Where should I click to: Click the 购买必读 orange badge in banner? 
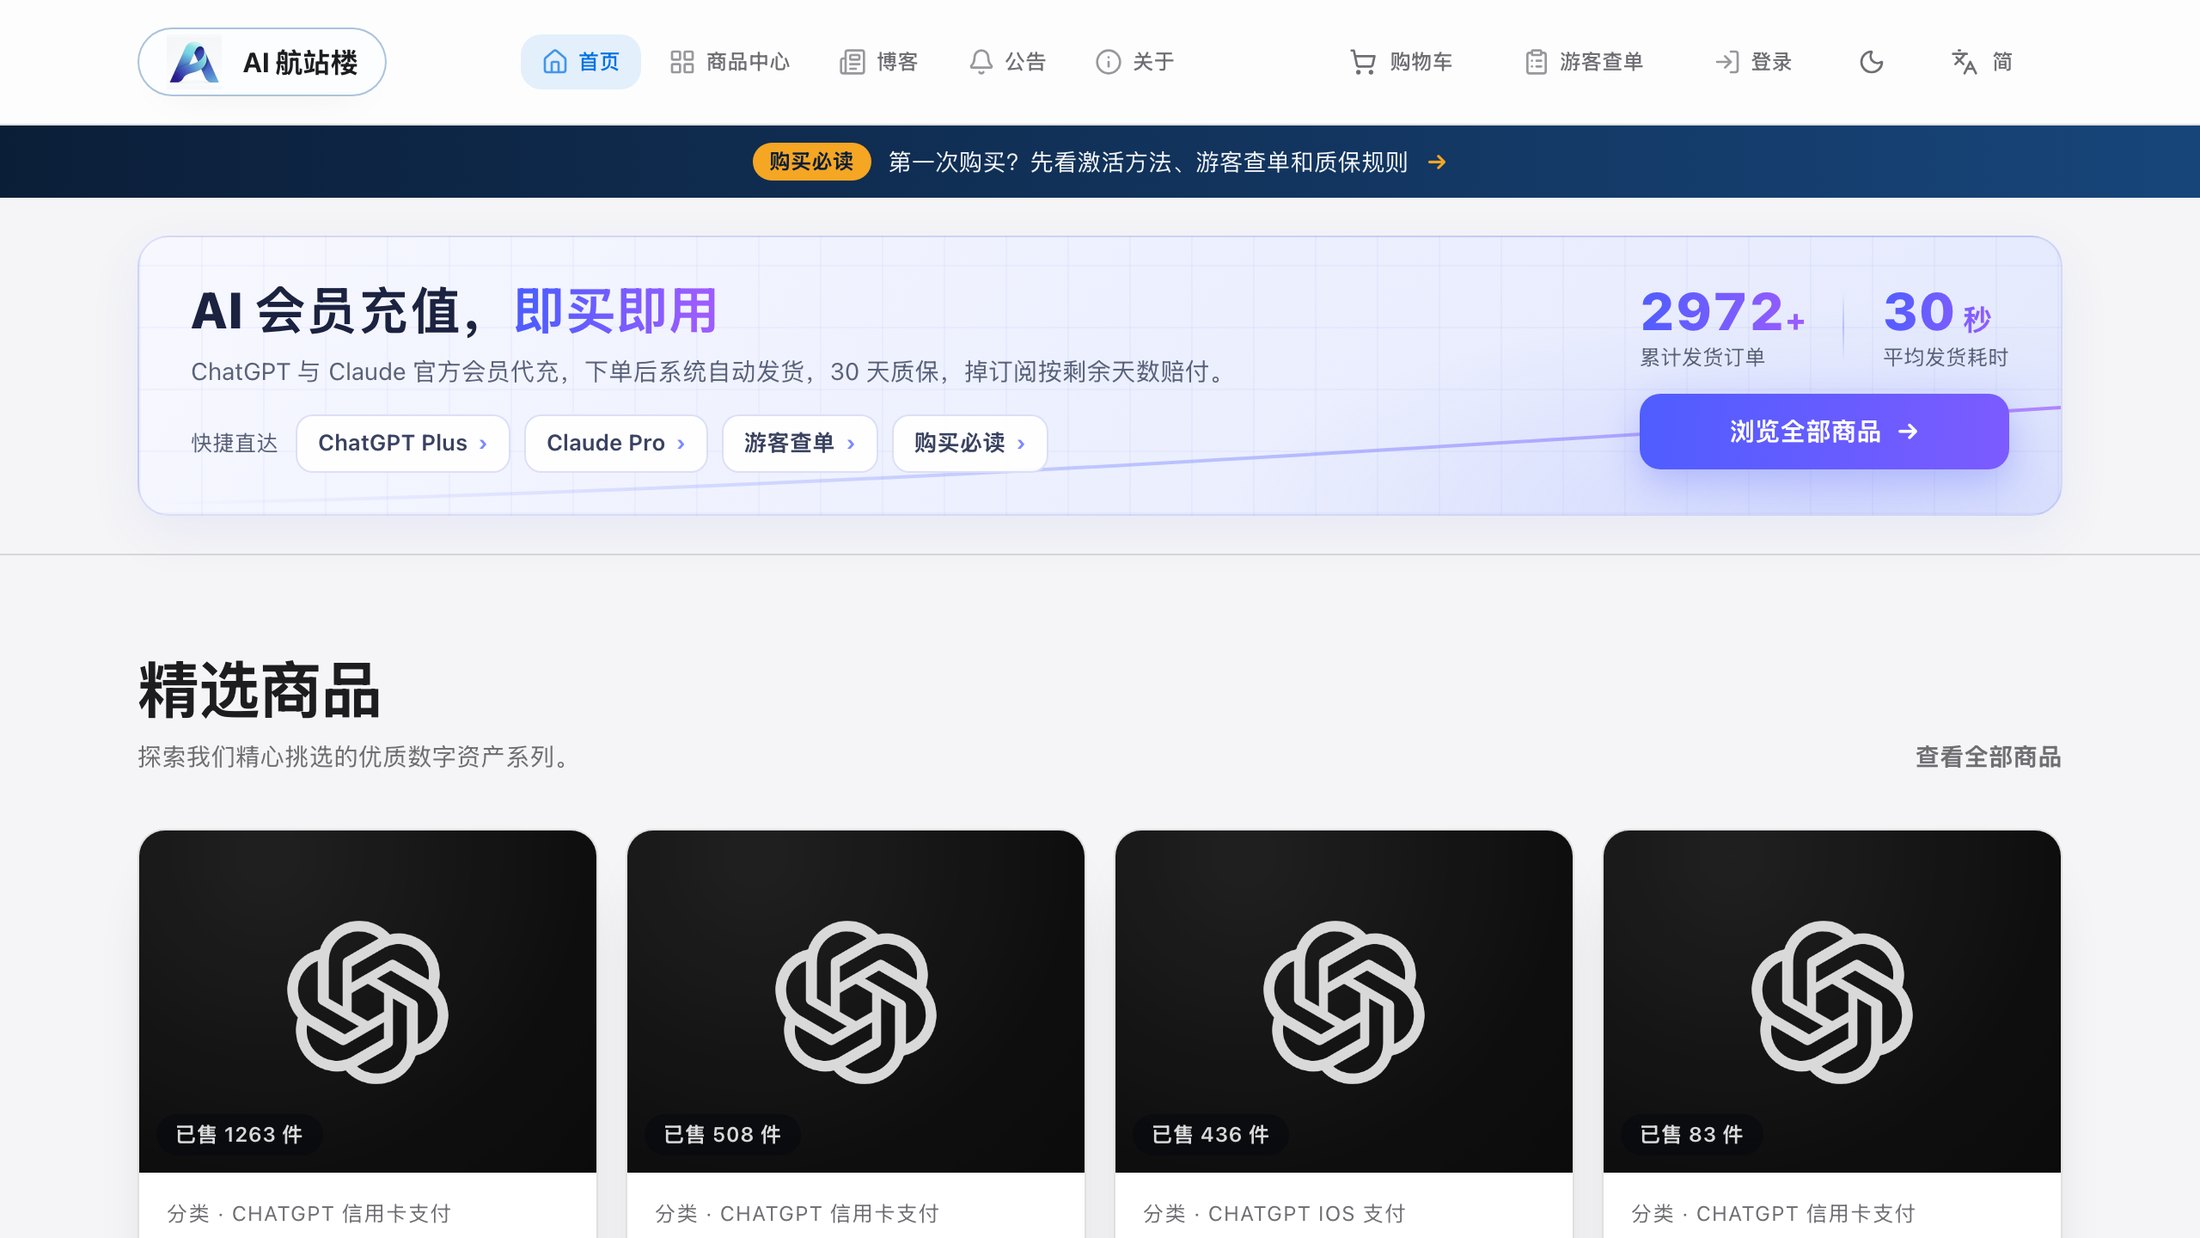pyautogui.click(x=811, y=162)
